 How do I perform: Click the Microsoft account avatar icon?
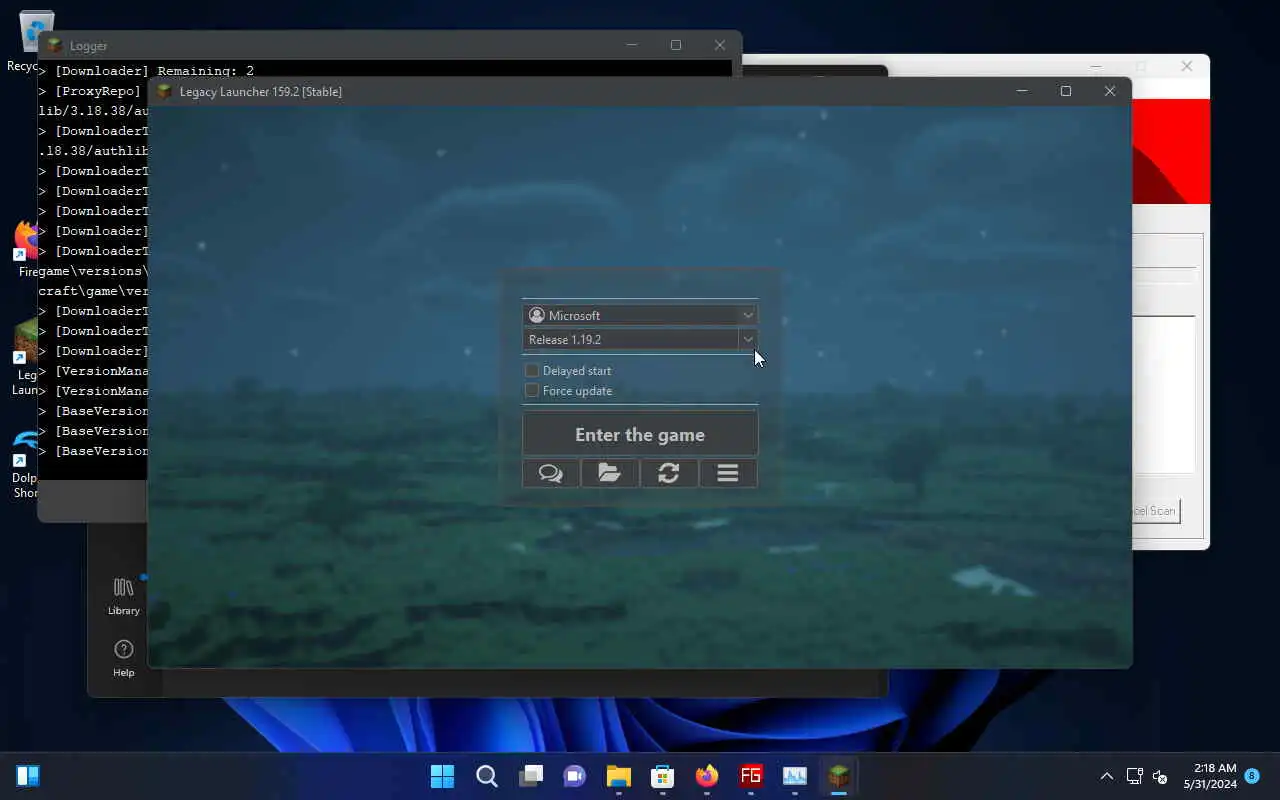coord(537,315)
